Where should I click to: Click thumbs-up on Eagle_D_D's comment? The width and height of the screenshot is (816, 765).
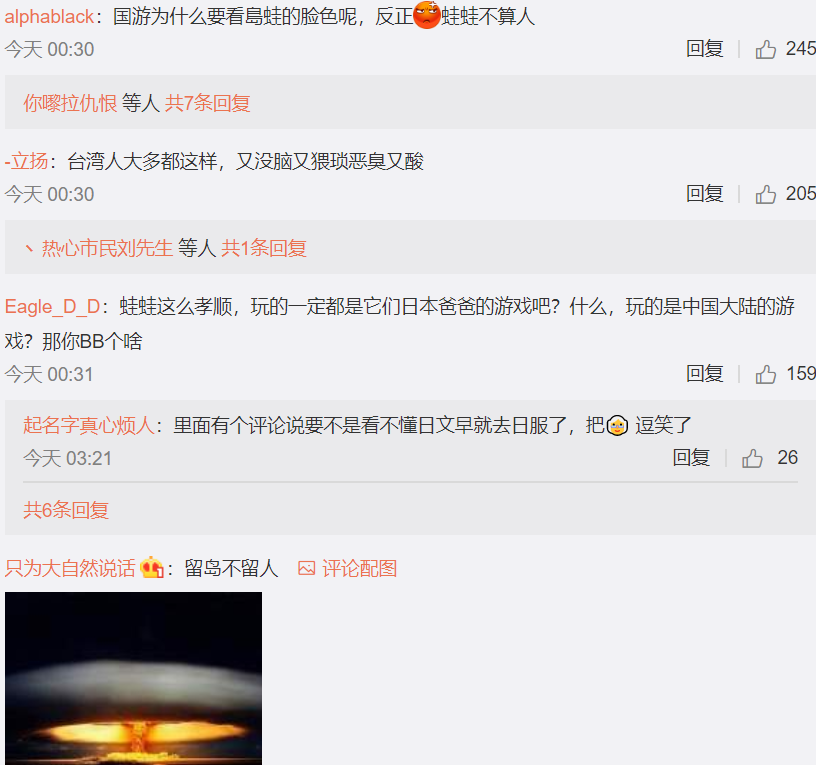click(766, 374)
